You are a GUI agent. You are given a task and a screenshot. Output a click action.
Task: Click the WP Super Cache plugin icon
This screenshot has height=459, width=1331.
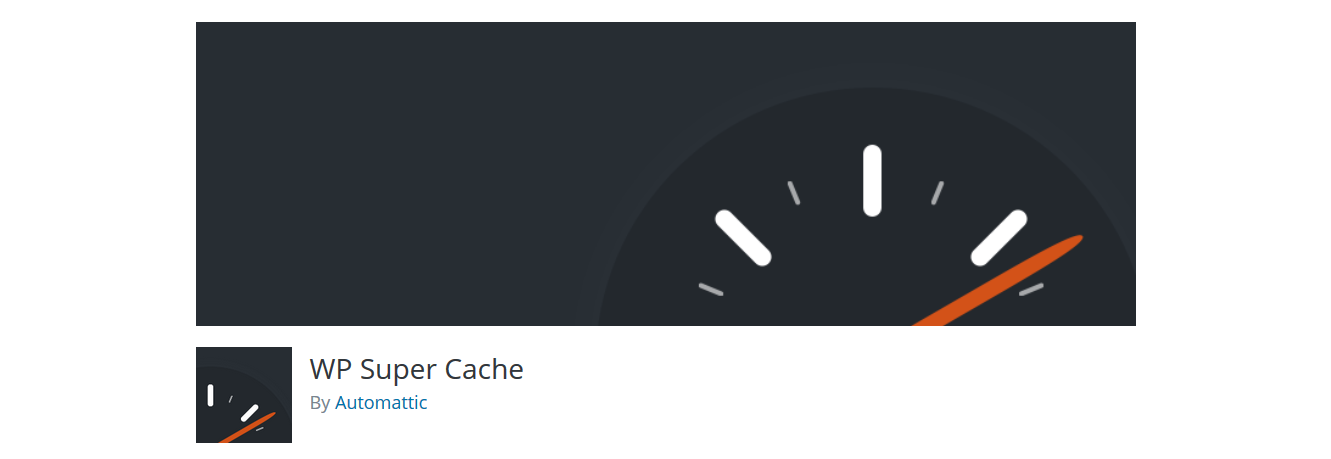[244, 395]
